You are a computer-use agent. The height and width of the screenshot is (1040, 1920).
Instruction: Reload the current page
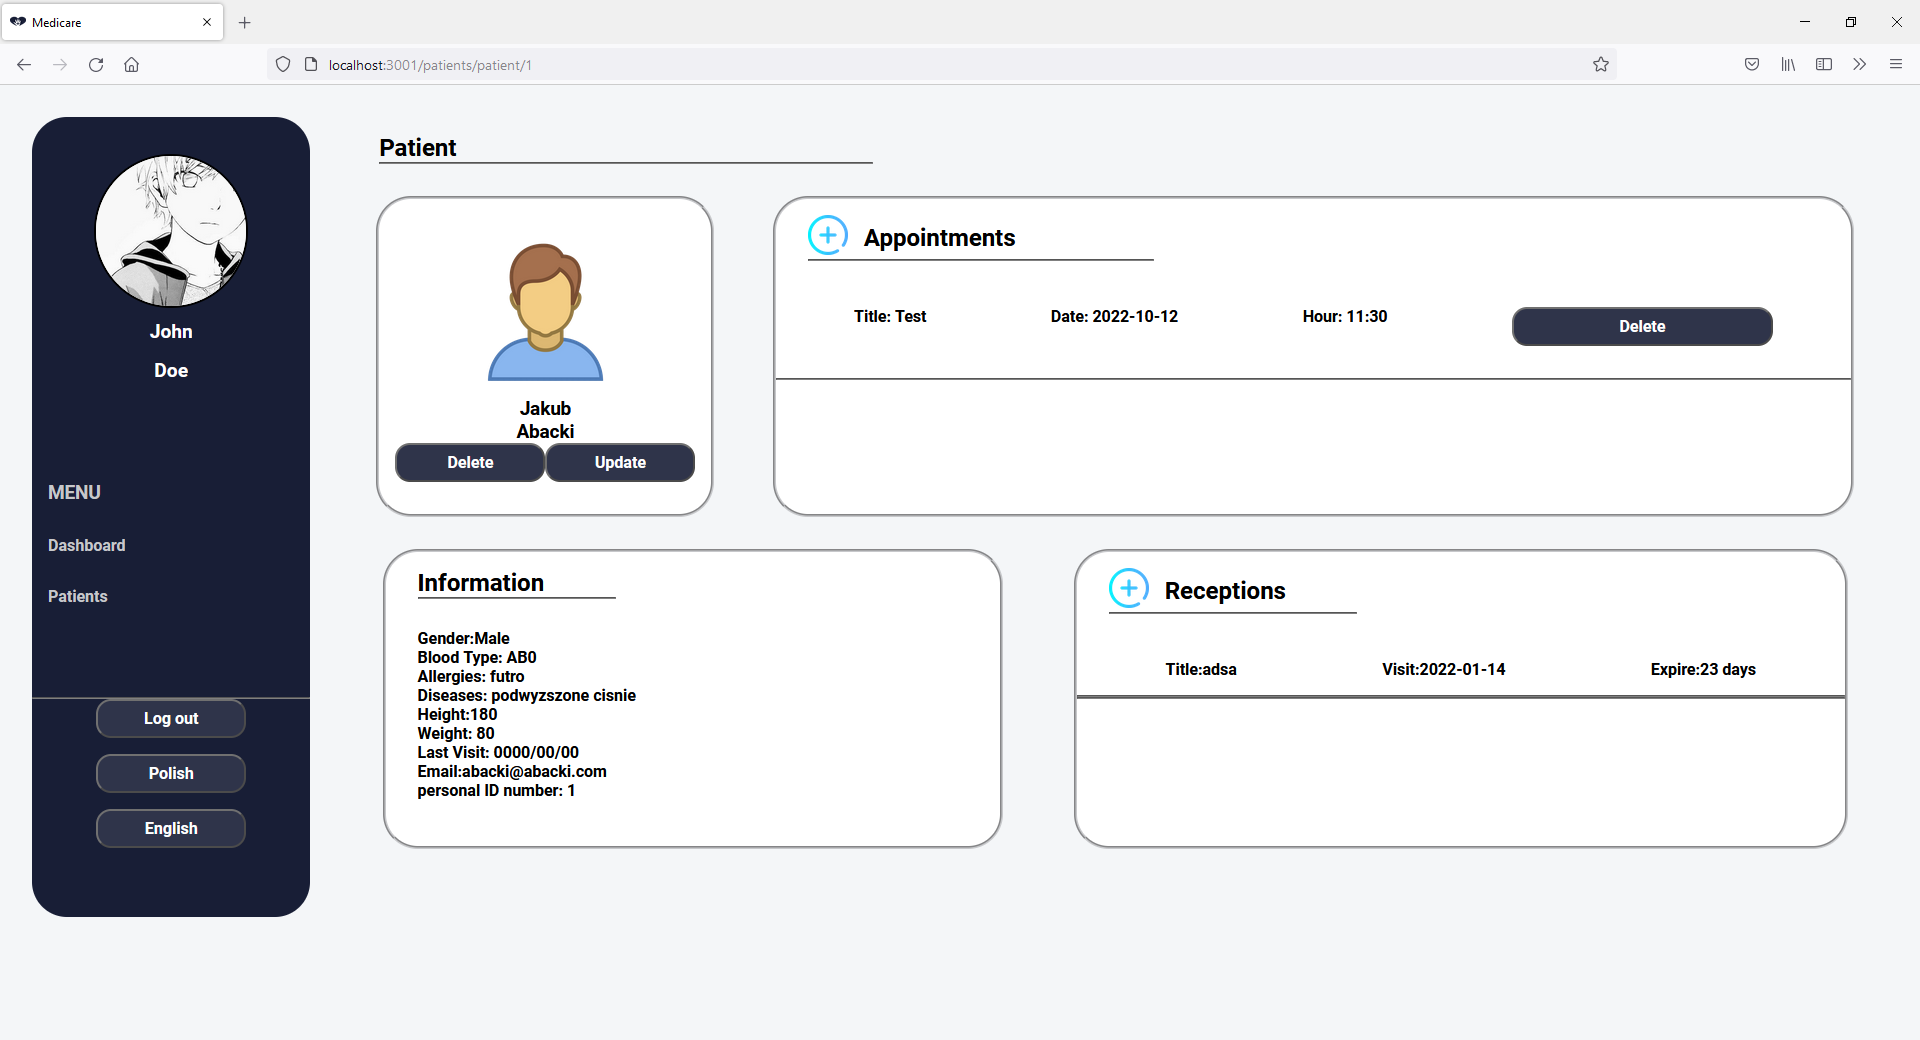coord(96,64)
